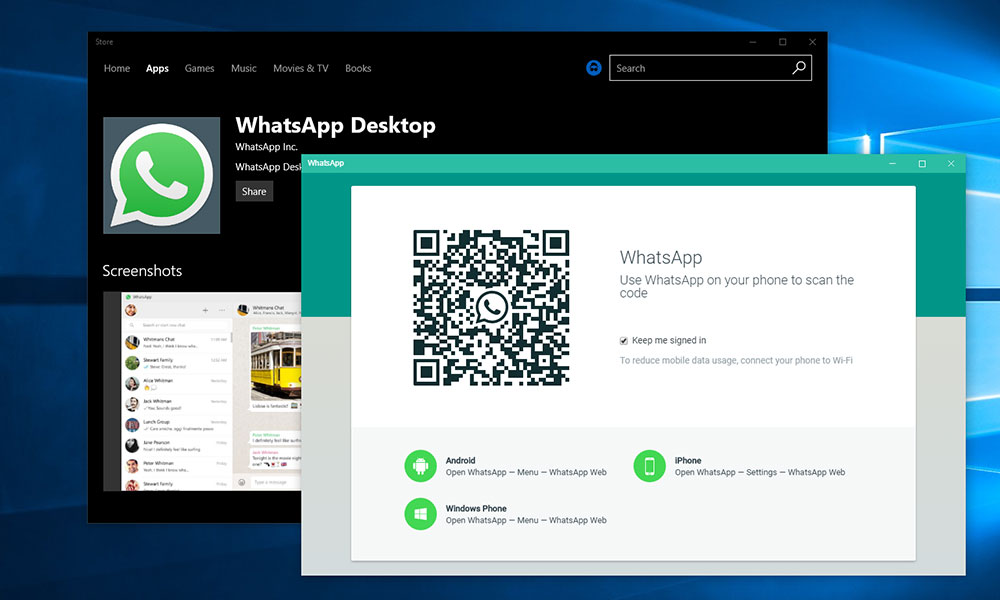The height and width of the screenshot is (600, 1000).
Task: Toggle the Keep me signed in checkbox
Action: click(624, 341)
